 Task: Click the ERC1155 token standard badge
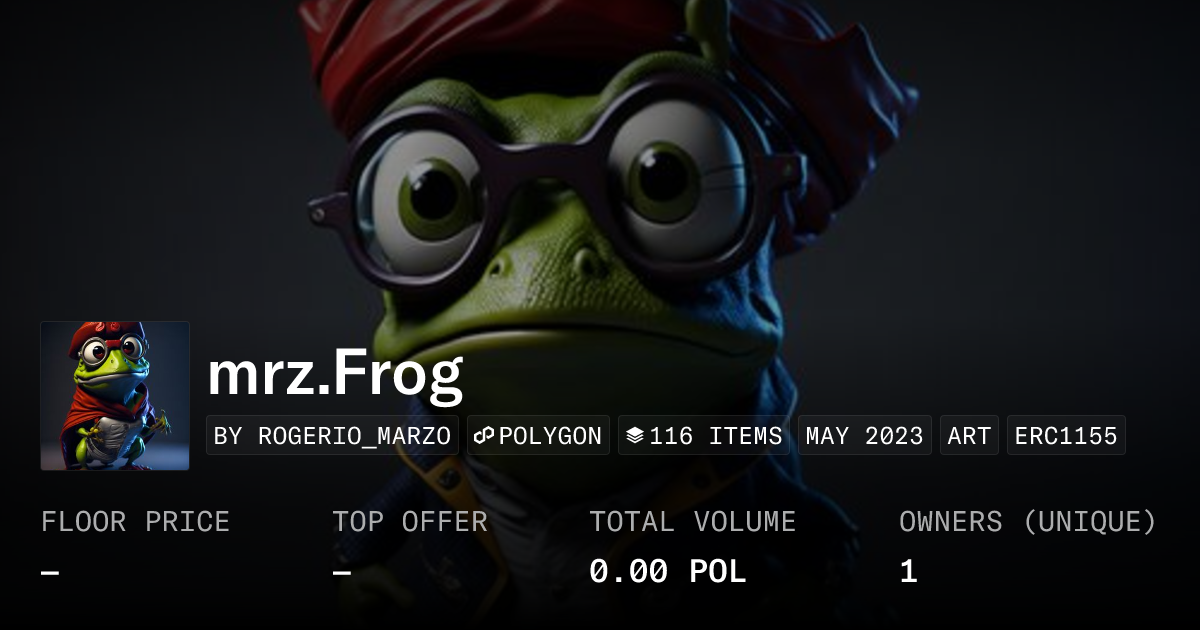1066,436
